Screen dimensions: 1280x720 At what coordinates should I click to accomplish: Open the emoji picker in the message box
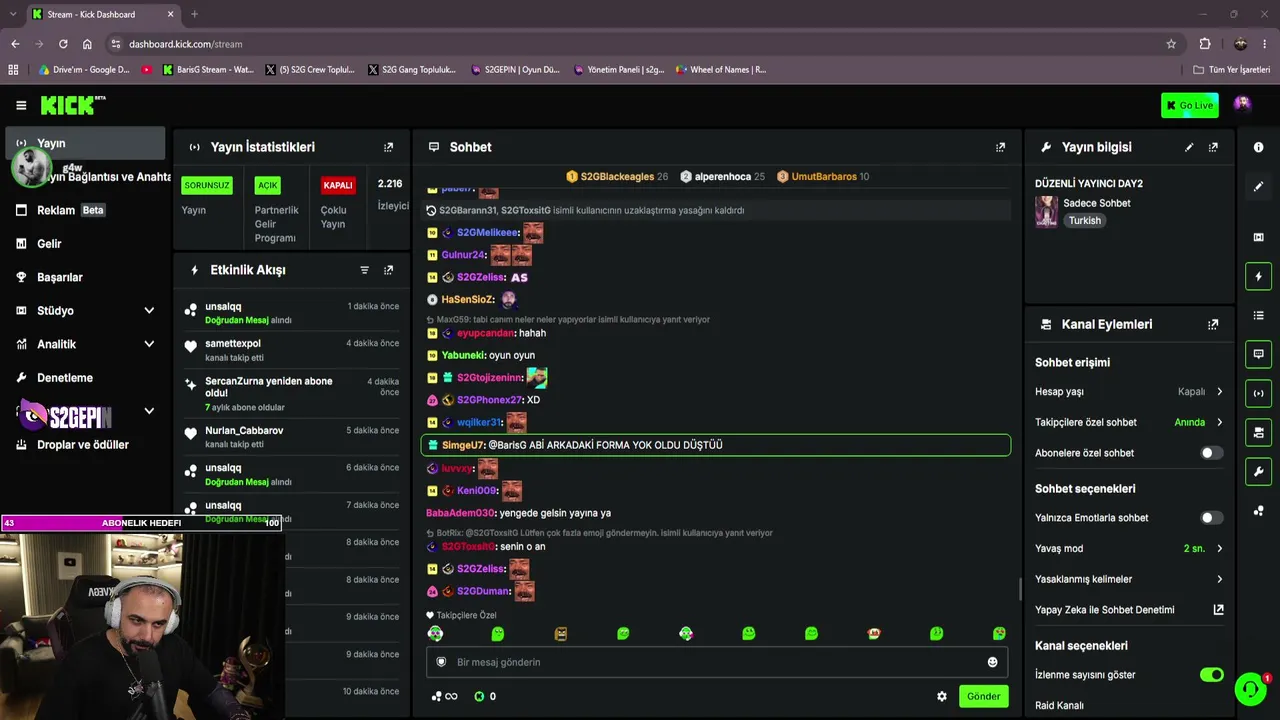tap(992, 662)
